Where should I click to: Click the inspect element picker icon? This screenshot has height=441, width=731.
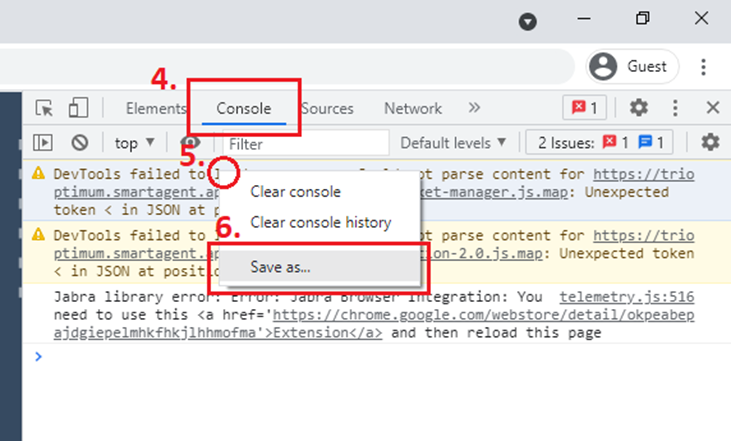coord(44,108)
